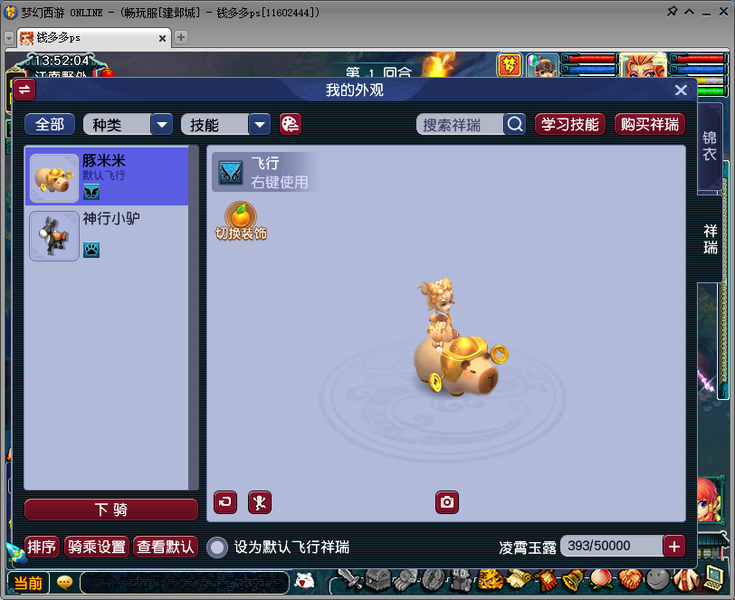Image resolution: width=735 pixels, height=600 pixels.
Task: Click the 学习技能 button
Action: click(570, 125)
